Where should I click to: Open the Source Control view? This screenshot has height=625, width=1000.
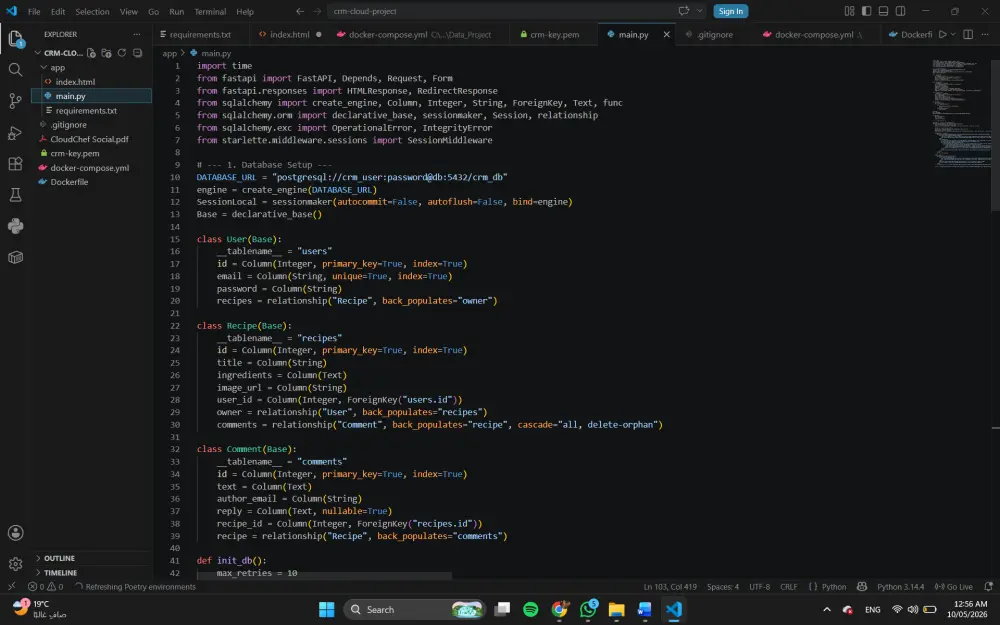click(15, 101)
